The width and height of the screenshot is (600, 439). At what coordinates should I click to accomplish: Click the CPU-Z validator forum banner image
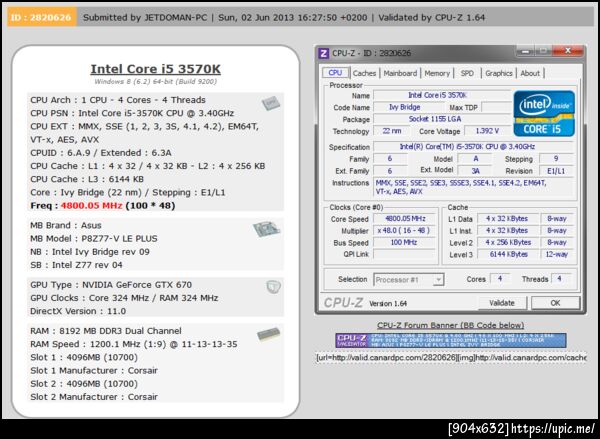point(451,340)
